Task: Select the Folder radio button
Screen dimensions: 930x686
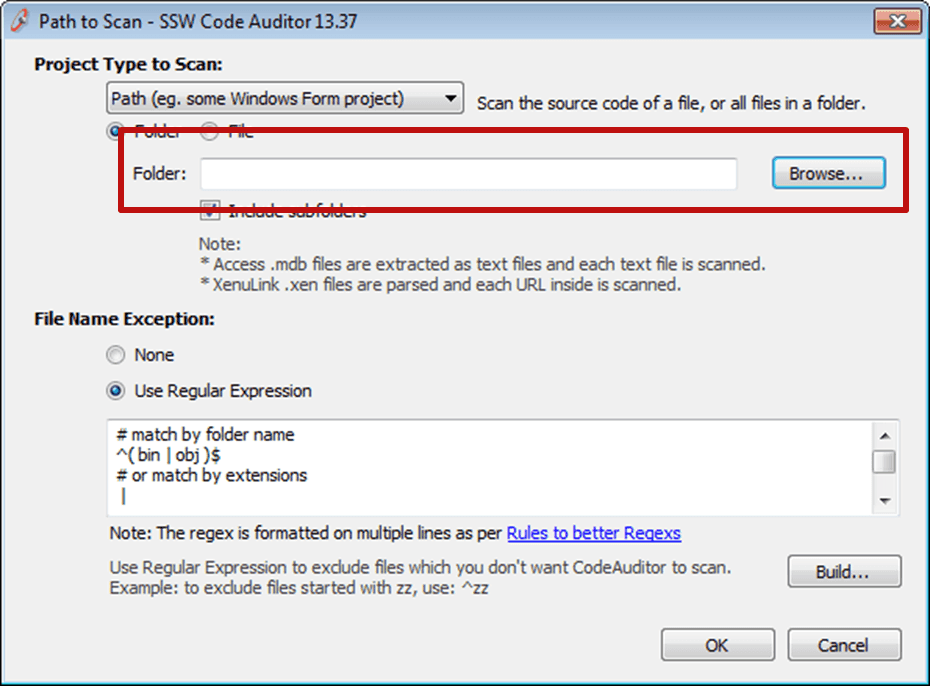Action: [x=118, y=131]
